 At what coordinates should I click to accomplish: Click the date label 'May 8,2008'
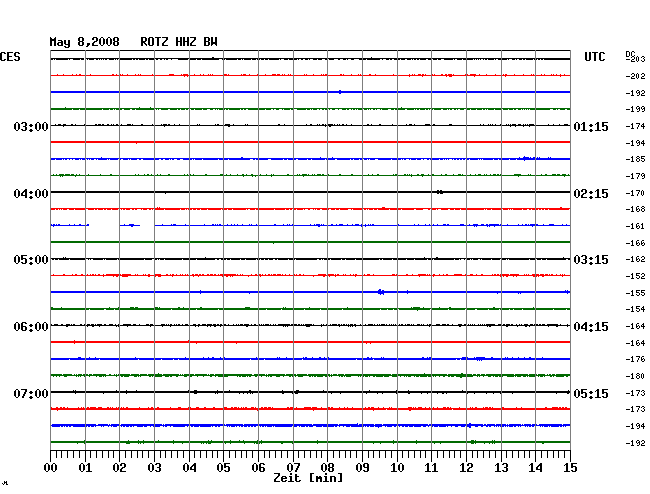[x=84, y=42]
